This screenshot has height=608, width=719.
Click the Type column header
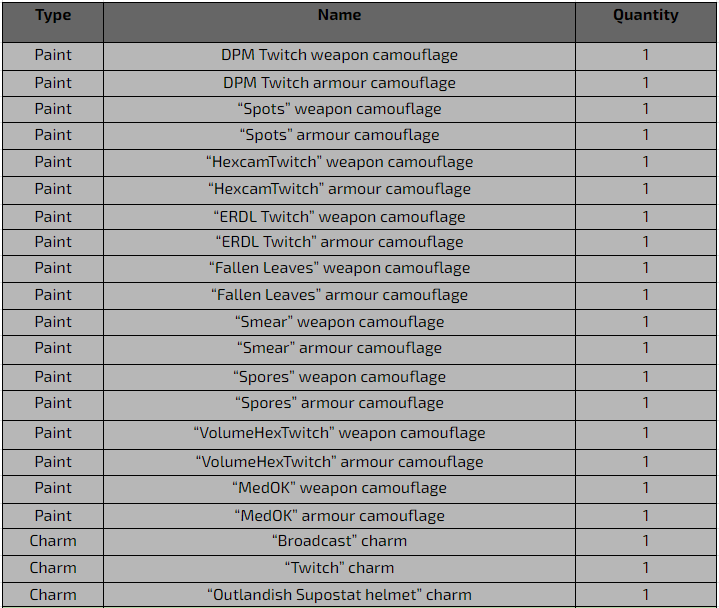[53, 15]
